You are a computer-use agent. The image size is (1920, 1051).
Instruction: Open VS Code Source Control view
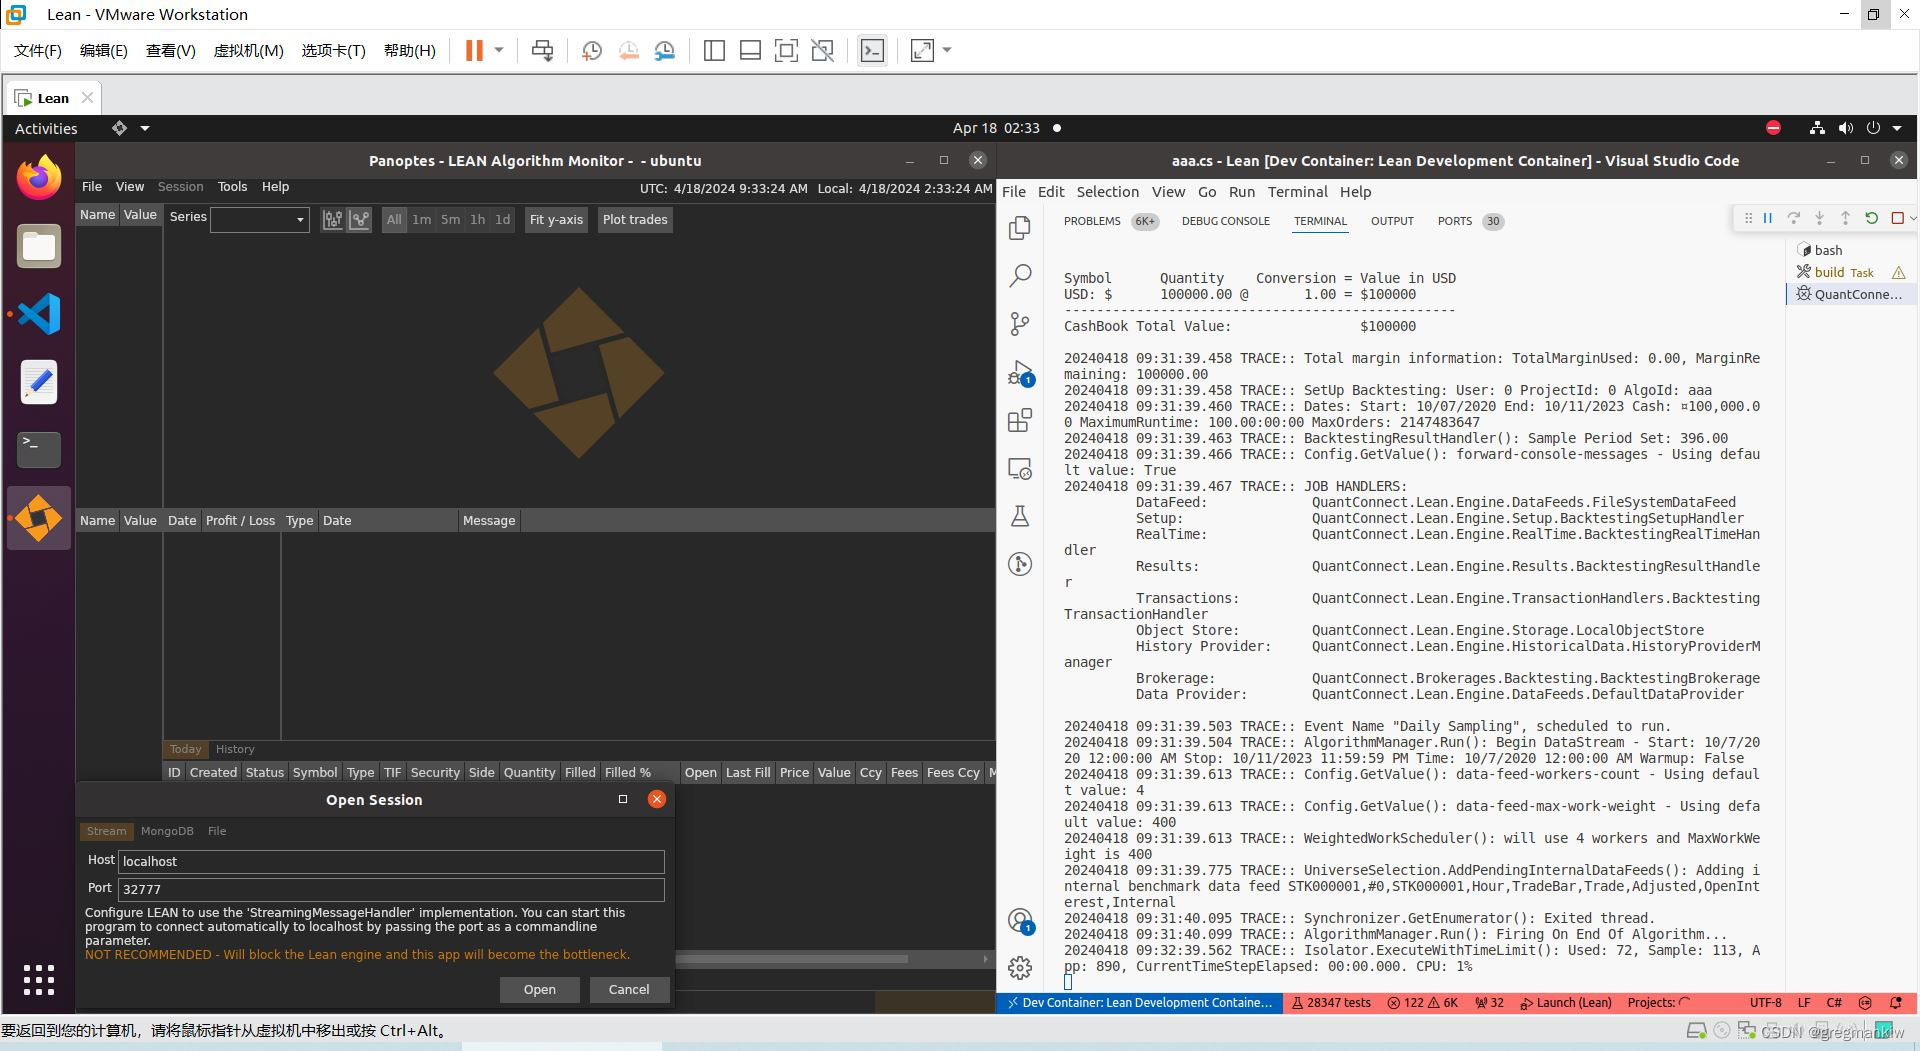(x=1020, y=323)
